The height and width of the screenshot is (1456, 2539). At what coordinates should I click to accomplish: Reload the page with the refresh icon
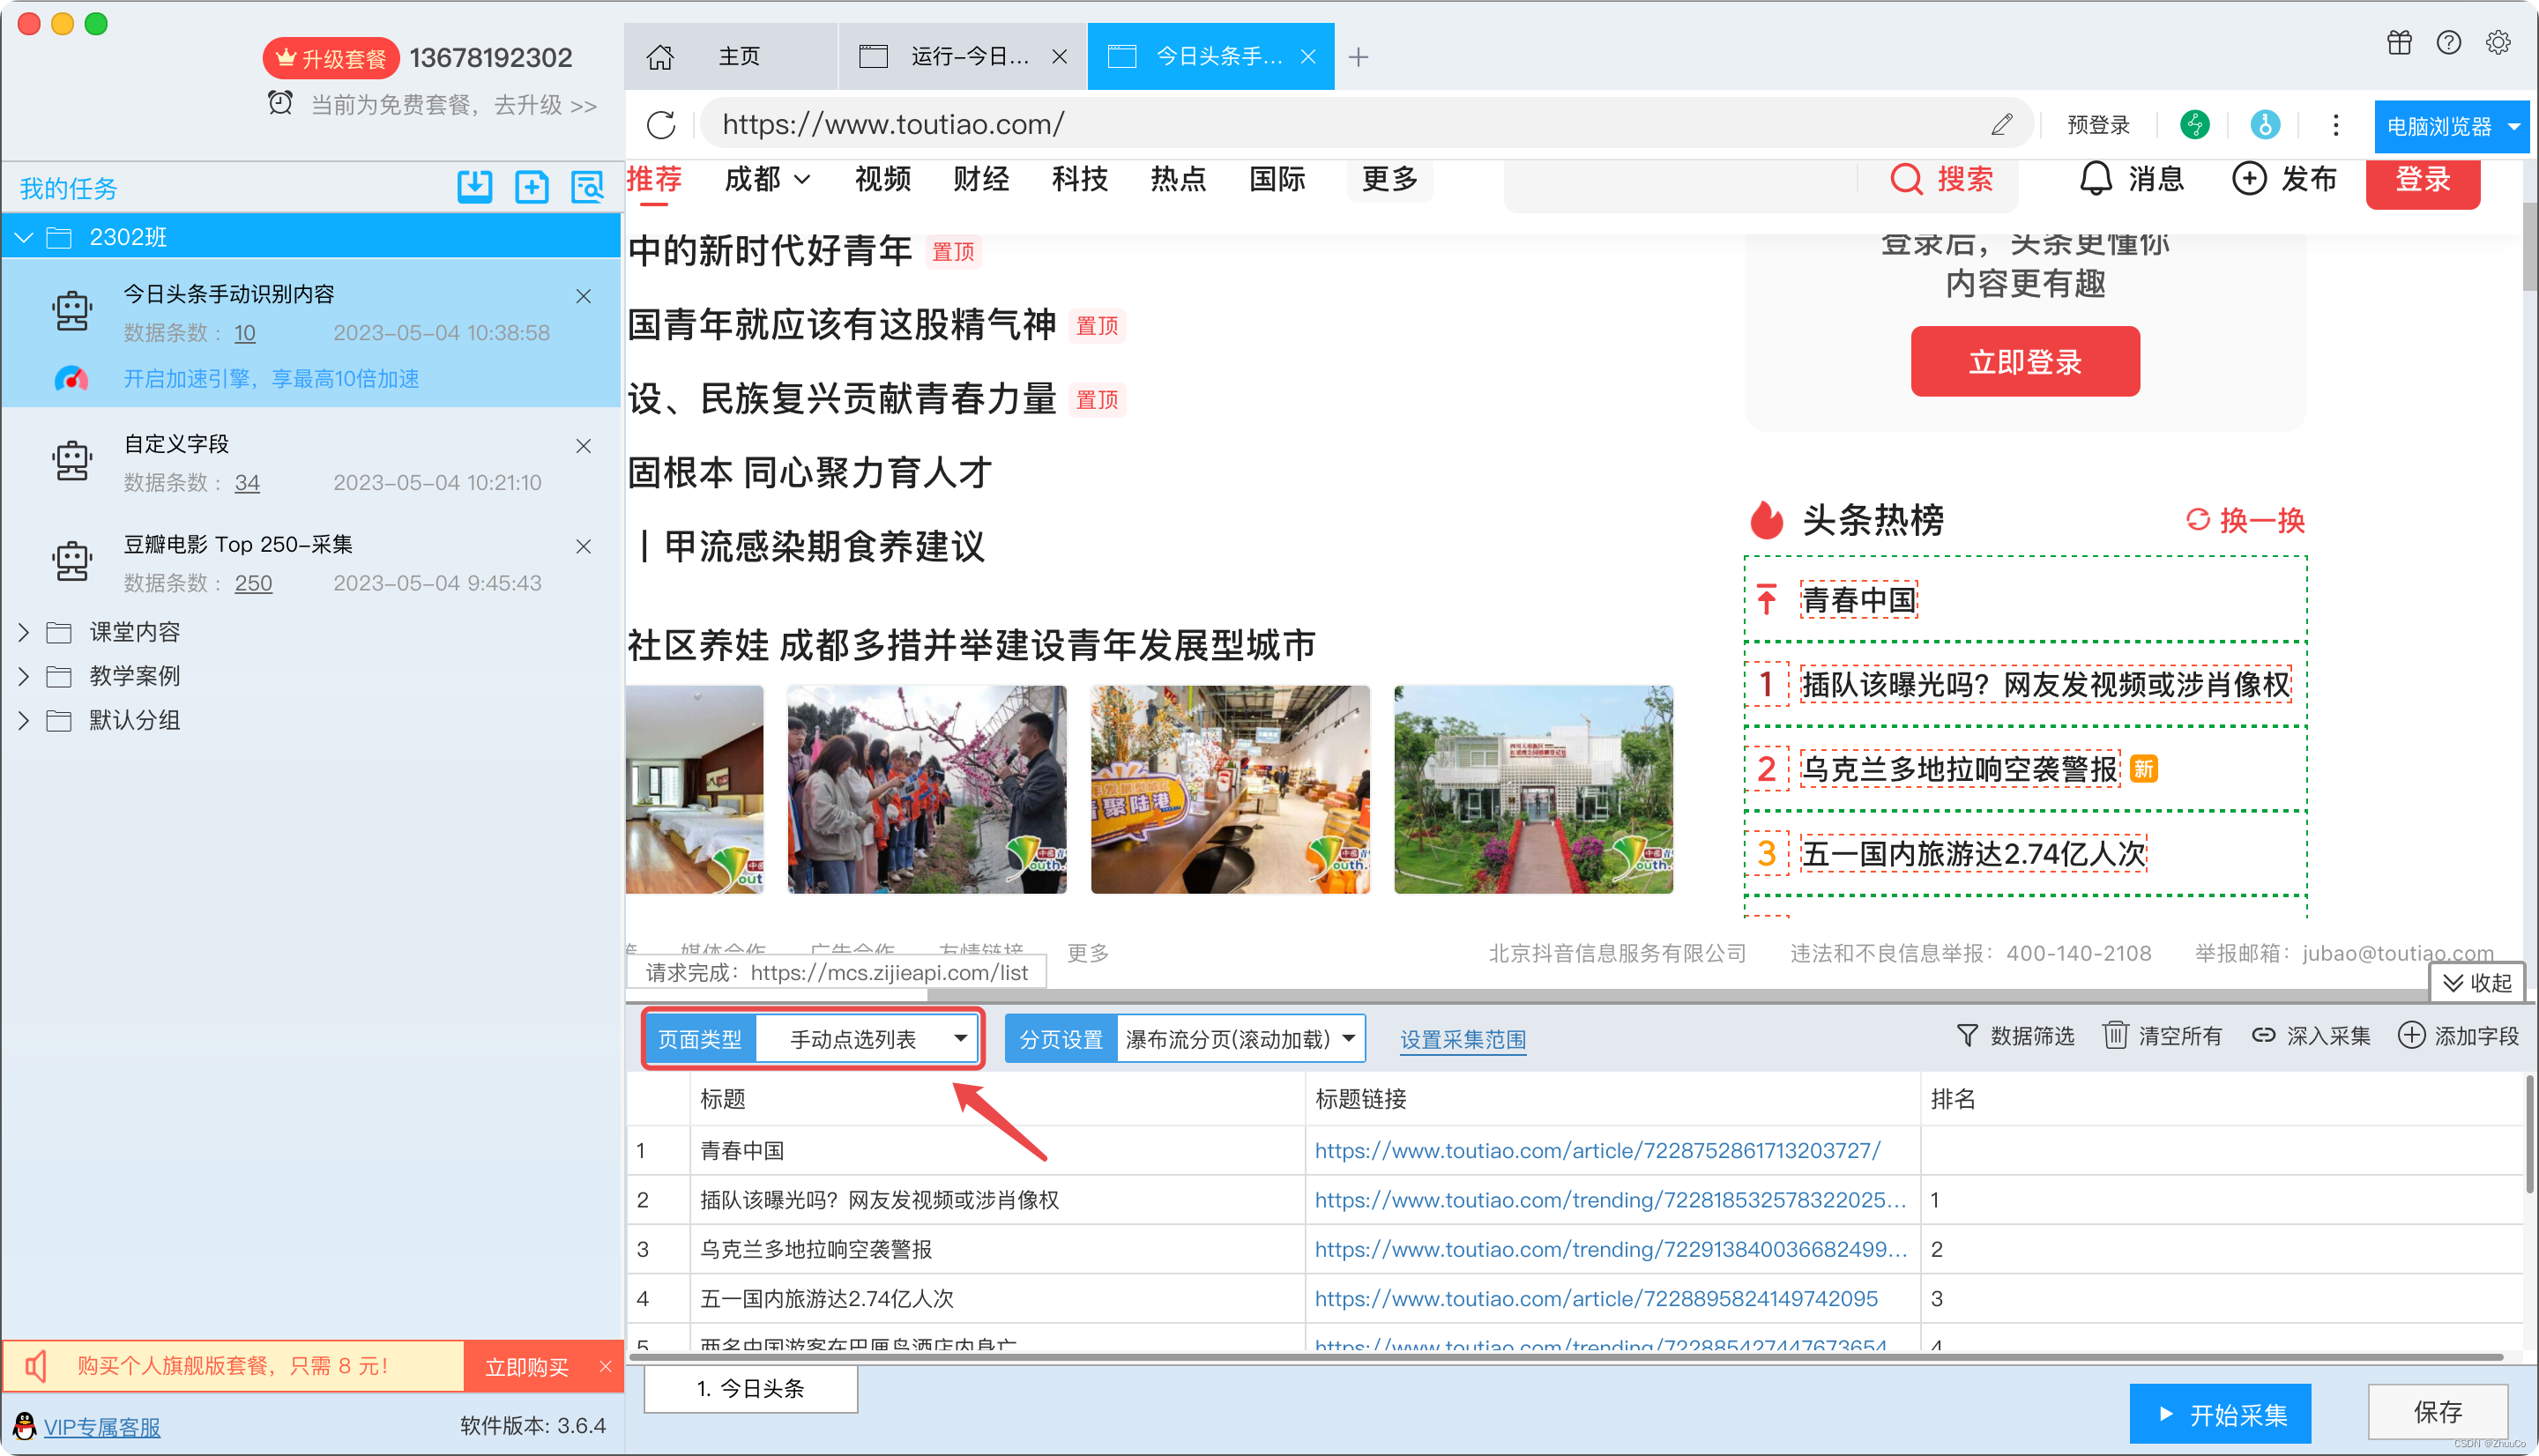(661, 125)
